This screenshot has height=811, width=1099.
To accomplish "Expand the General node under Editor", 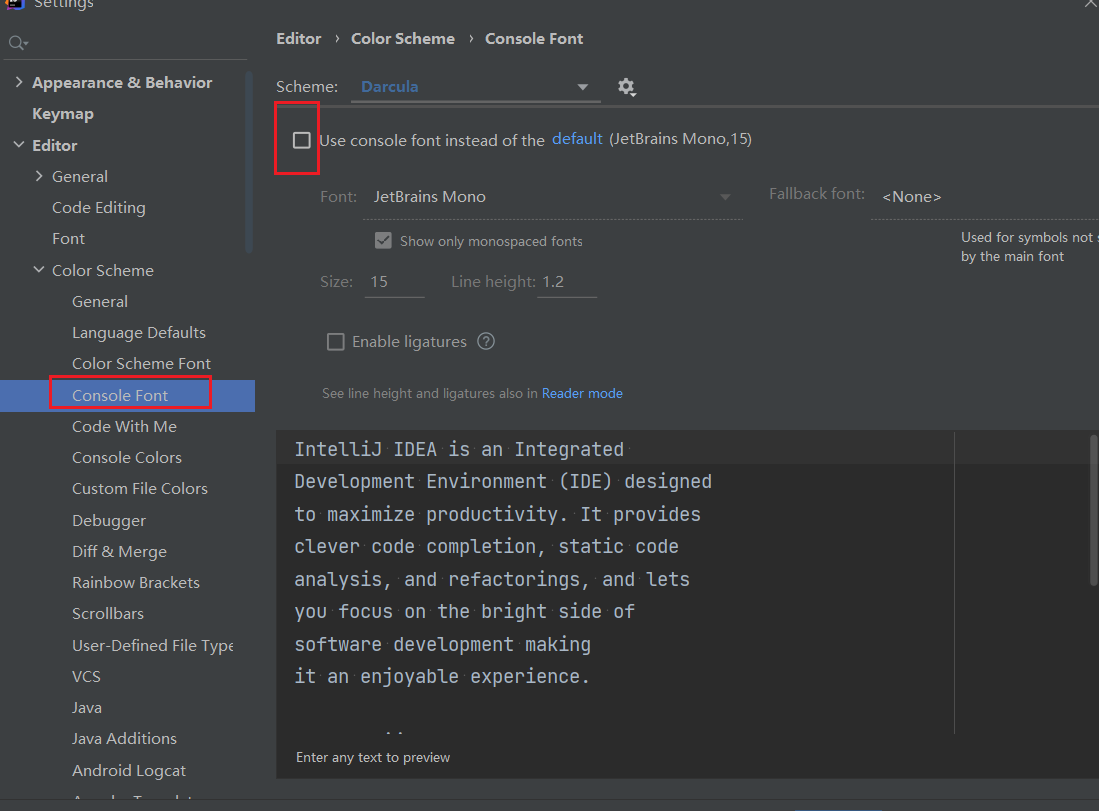I will pos(39,176).
